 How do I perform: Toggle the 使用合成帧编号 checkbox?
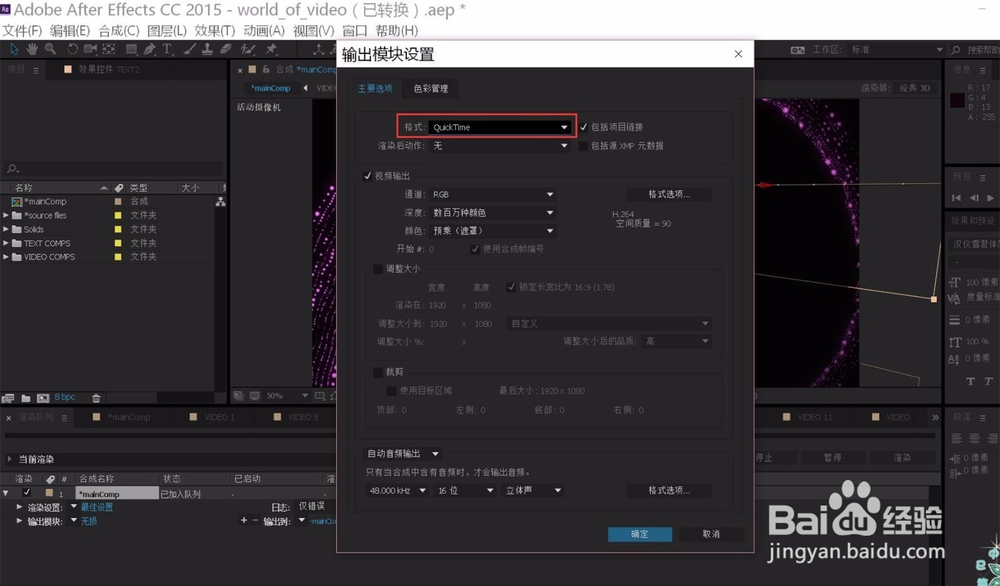click(x=474, y=249)
